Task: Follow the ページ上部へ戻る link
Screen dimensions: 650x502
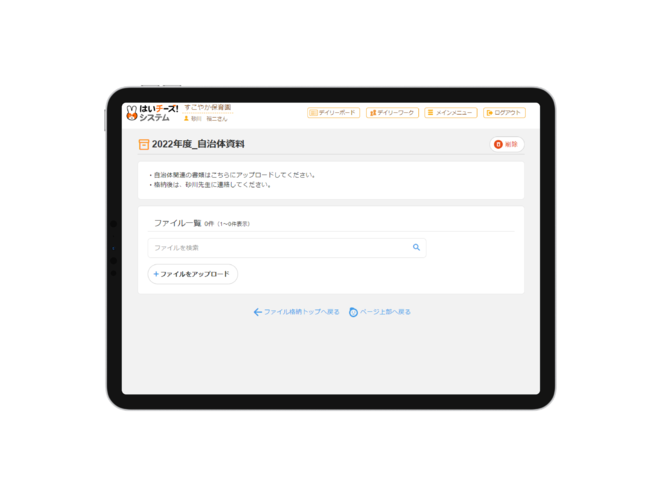Action: [380, 312]
